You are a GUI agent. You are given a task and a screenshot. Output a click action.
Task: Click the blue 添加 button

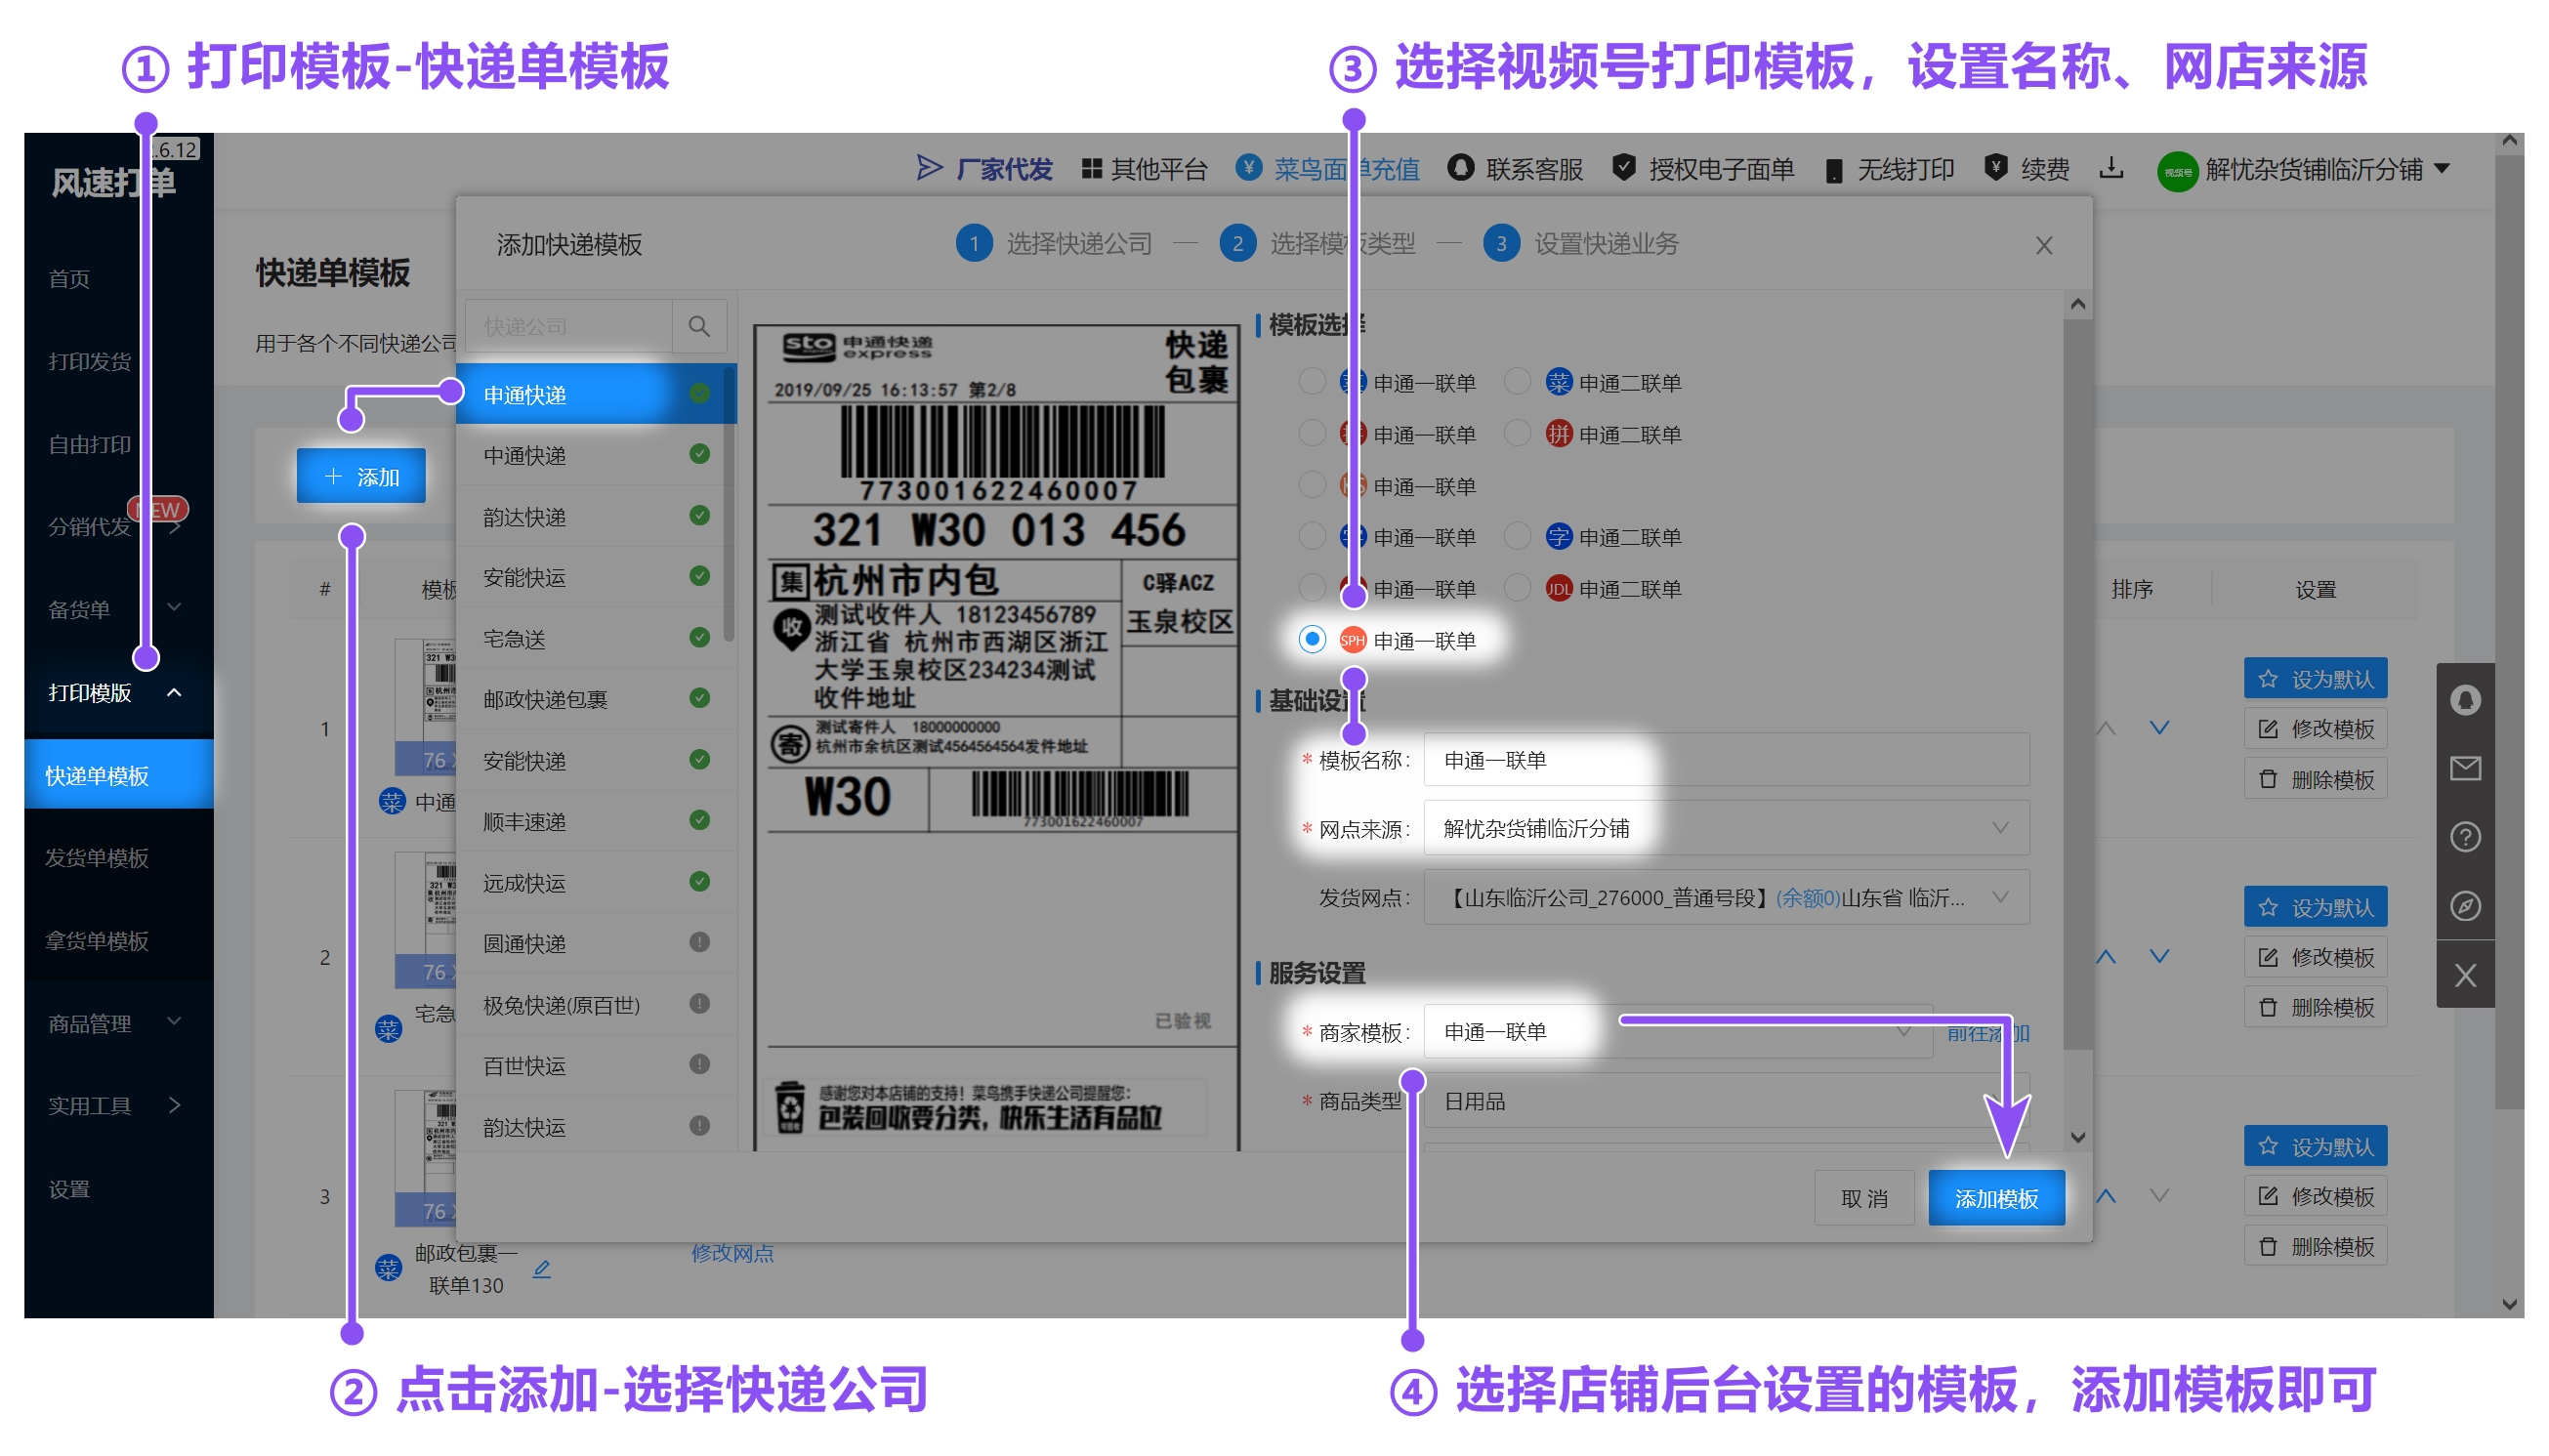[x=361, y=476]
